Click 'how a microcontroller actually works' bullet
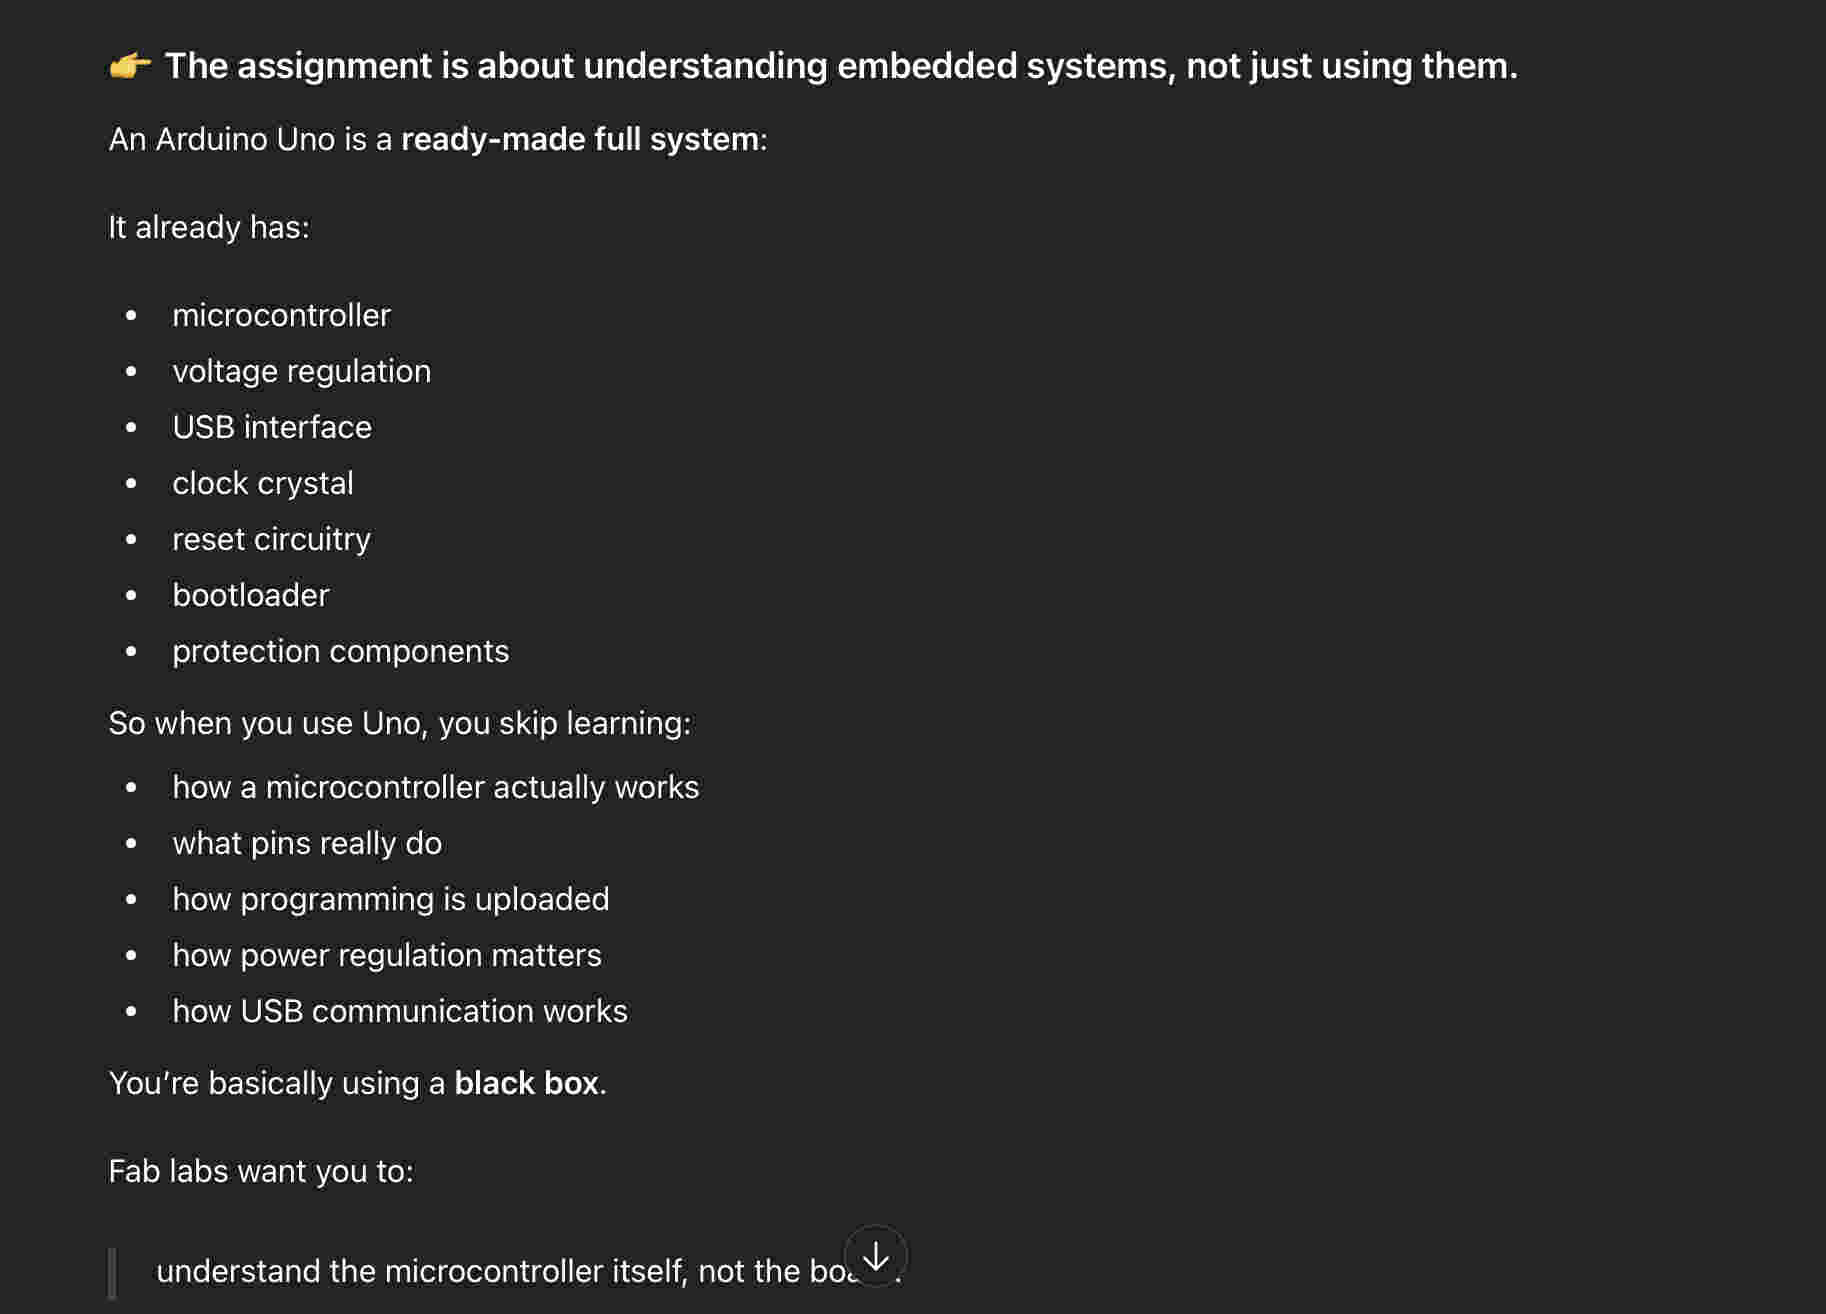Screen dimensions: 1826x1314 click(x=435, y=787)
